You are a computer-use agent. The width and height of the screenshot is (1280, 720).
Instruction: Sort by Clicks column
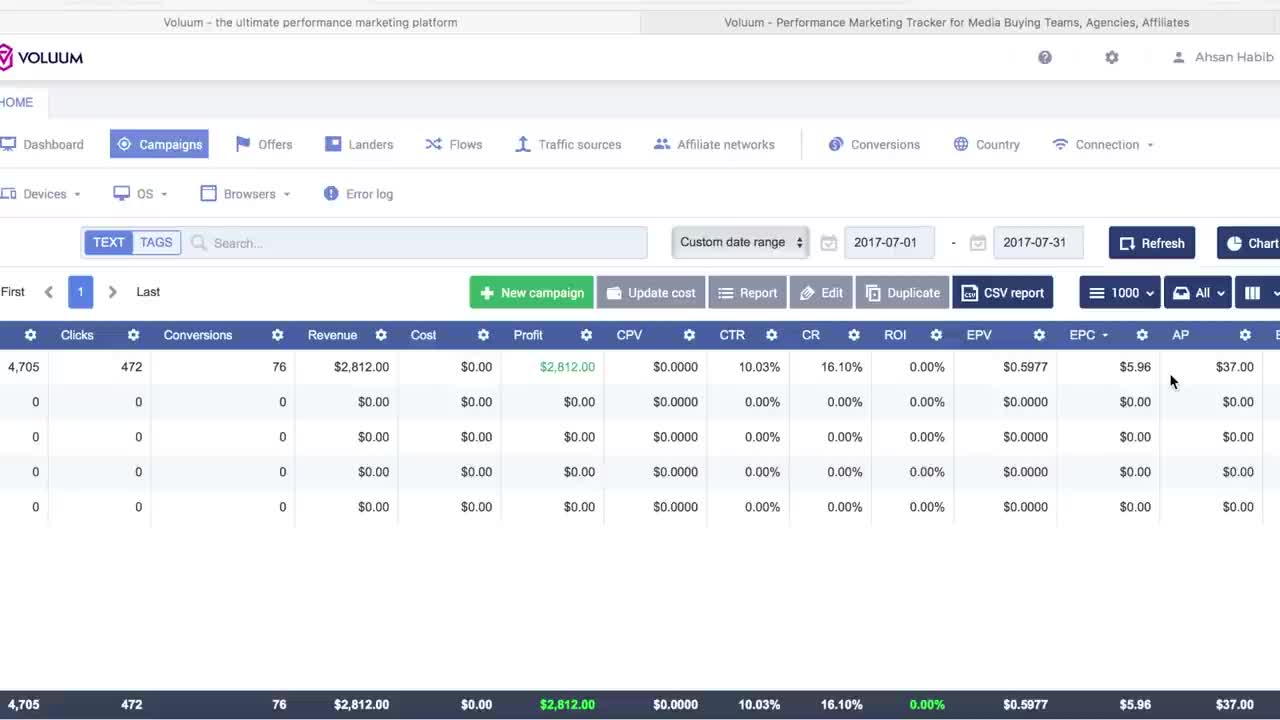[77, 335]
